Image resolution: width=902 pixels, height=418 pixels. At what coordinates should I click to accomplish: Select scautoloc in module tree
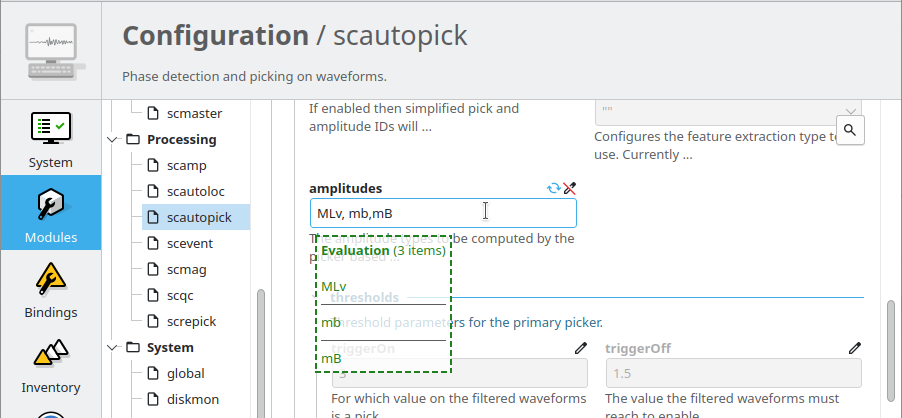pos(196,191)
